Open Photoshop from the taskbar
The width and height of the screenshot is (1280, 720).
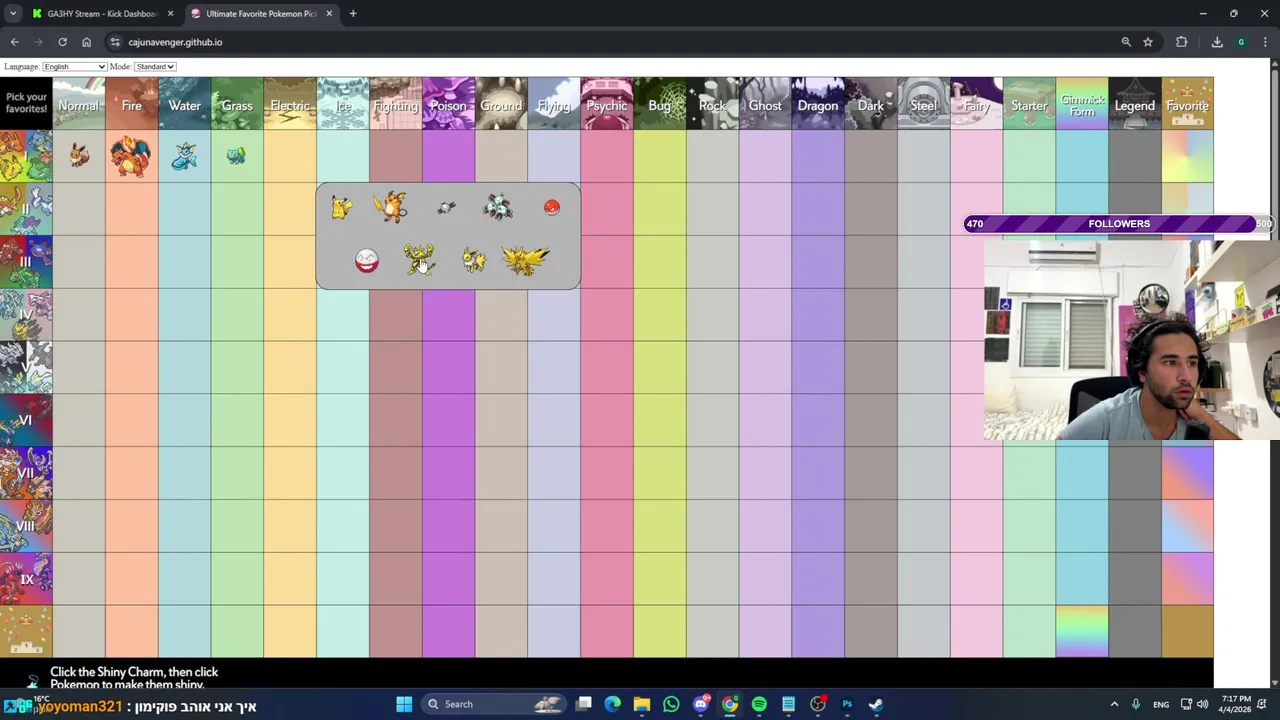pos(847,704)
